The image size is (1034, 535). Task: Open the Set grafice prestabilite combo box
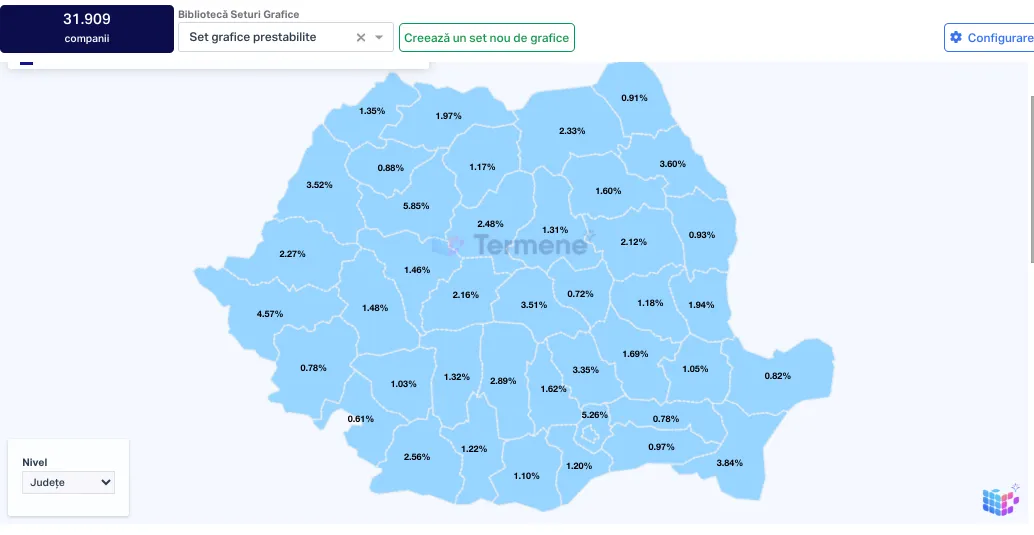(x=265, y=38)
